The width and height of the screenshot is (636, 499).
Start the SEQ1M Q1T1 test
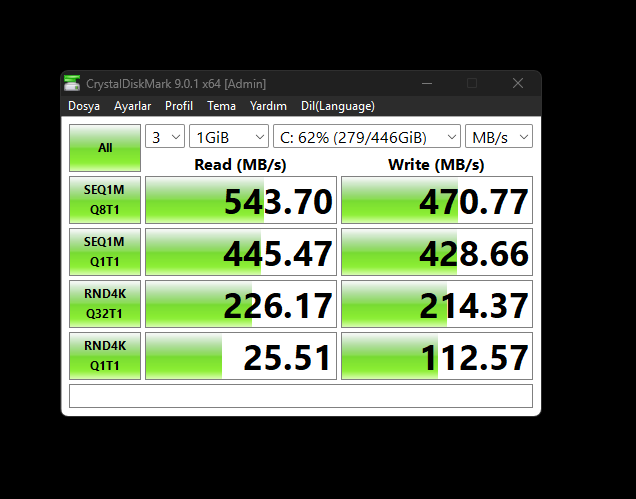click(x=105, y=252)
